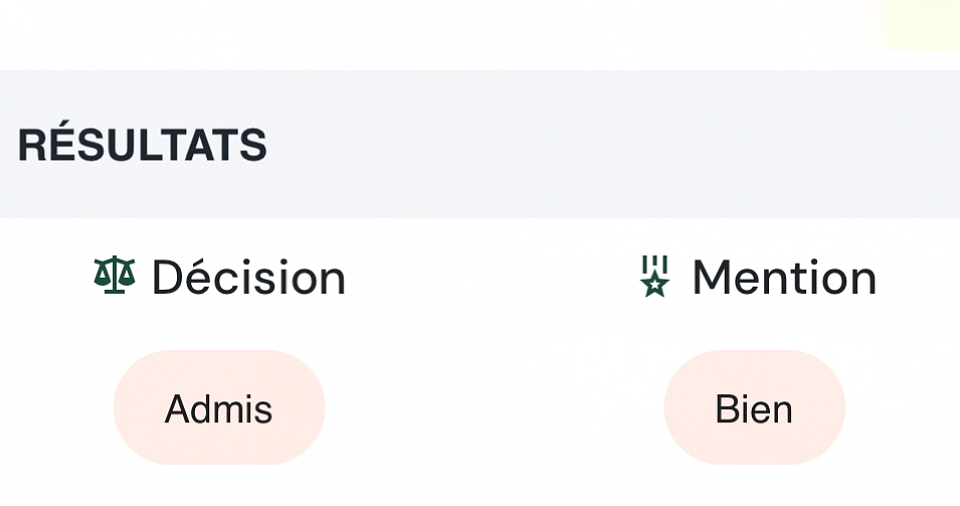
Task: Click the left pan of the scales icon
Action: pyautogui.click(x=101, y=278)
